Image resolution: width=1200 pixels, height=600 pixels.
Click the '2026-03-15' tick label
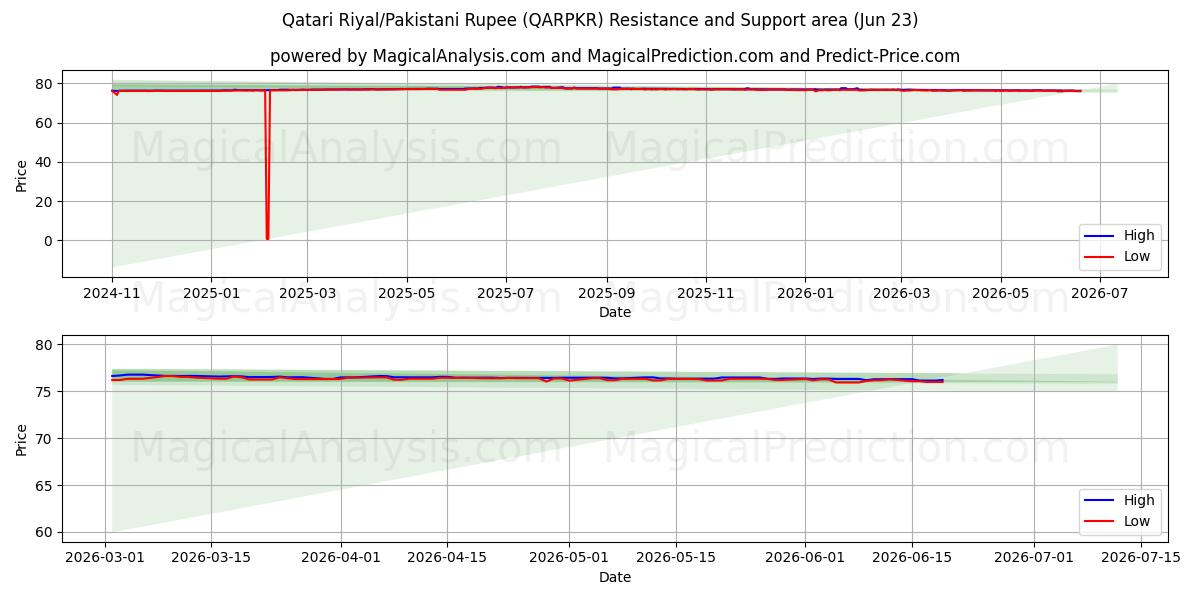pos(211,558)
